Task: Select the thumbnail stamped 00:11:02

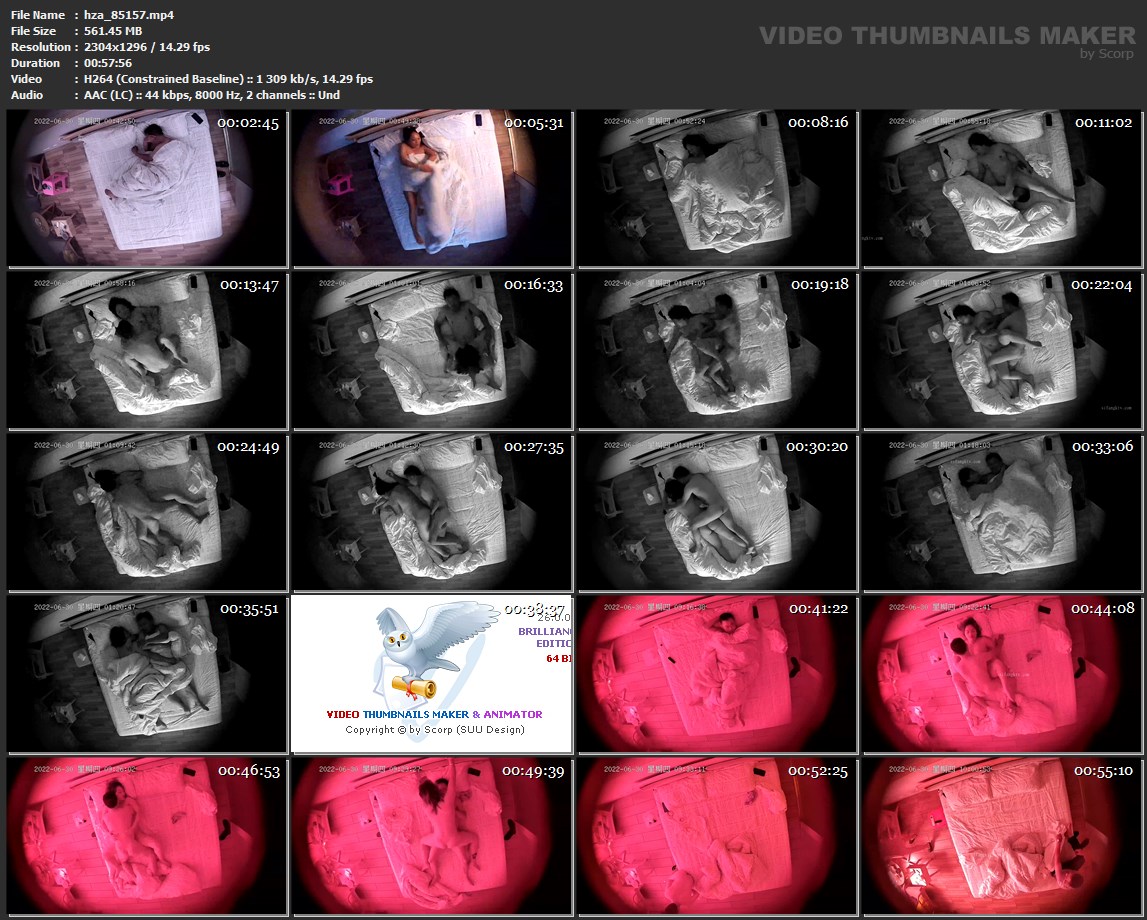Action: pyautogui.click(x=1002, y=189)
